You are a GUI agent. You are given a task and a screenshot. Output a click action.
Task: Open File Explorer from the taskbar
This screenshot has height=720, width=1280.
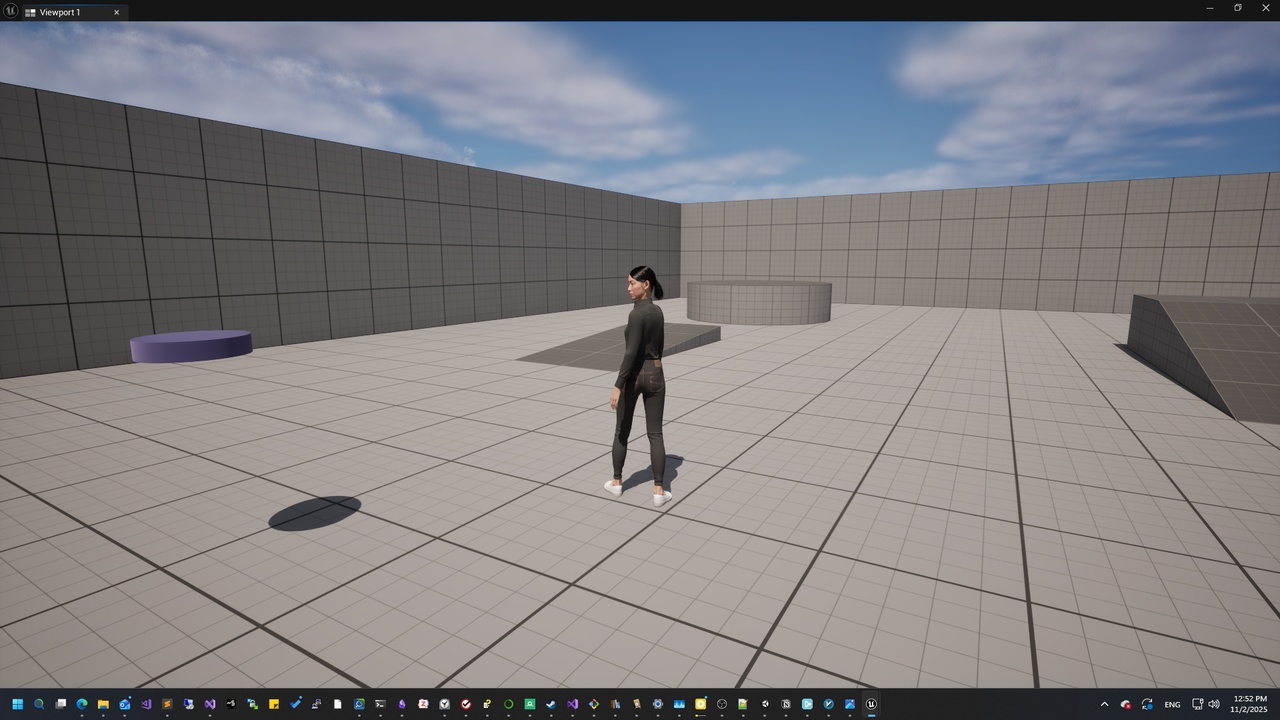click(x=103, y=704)
